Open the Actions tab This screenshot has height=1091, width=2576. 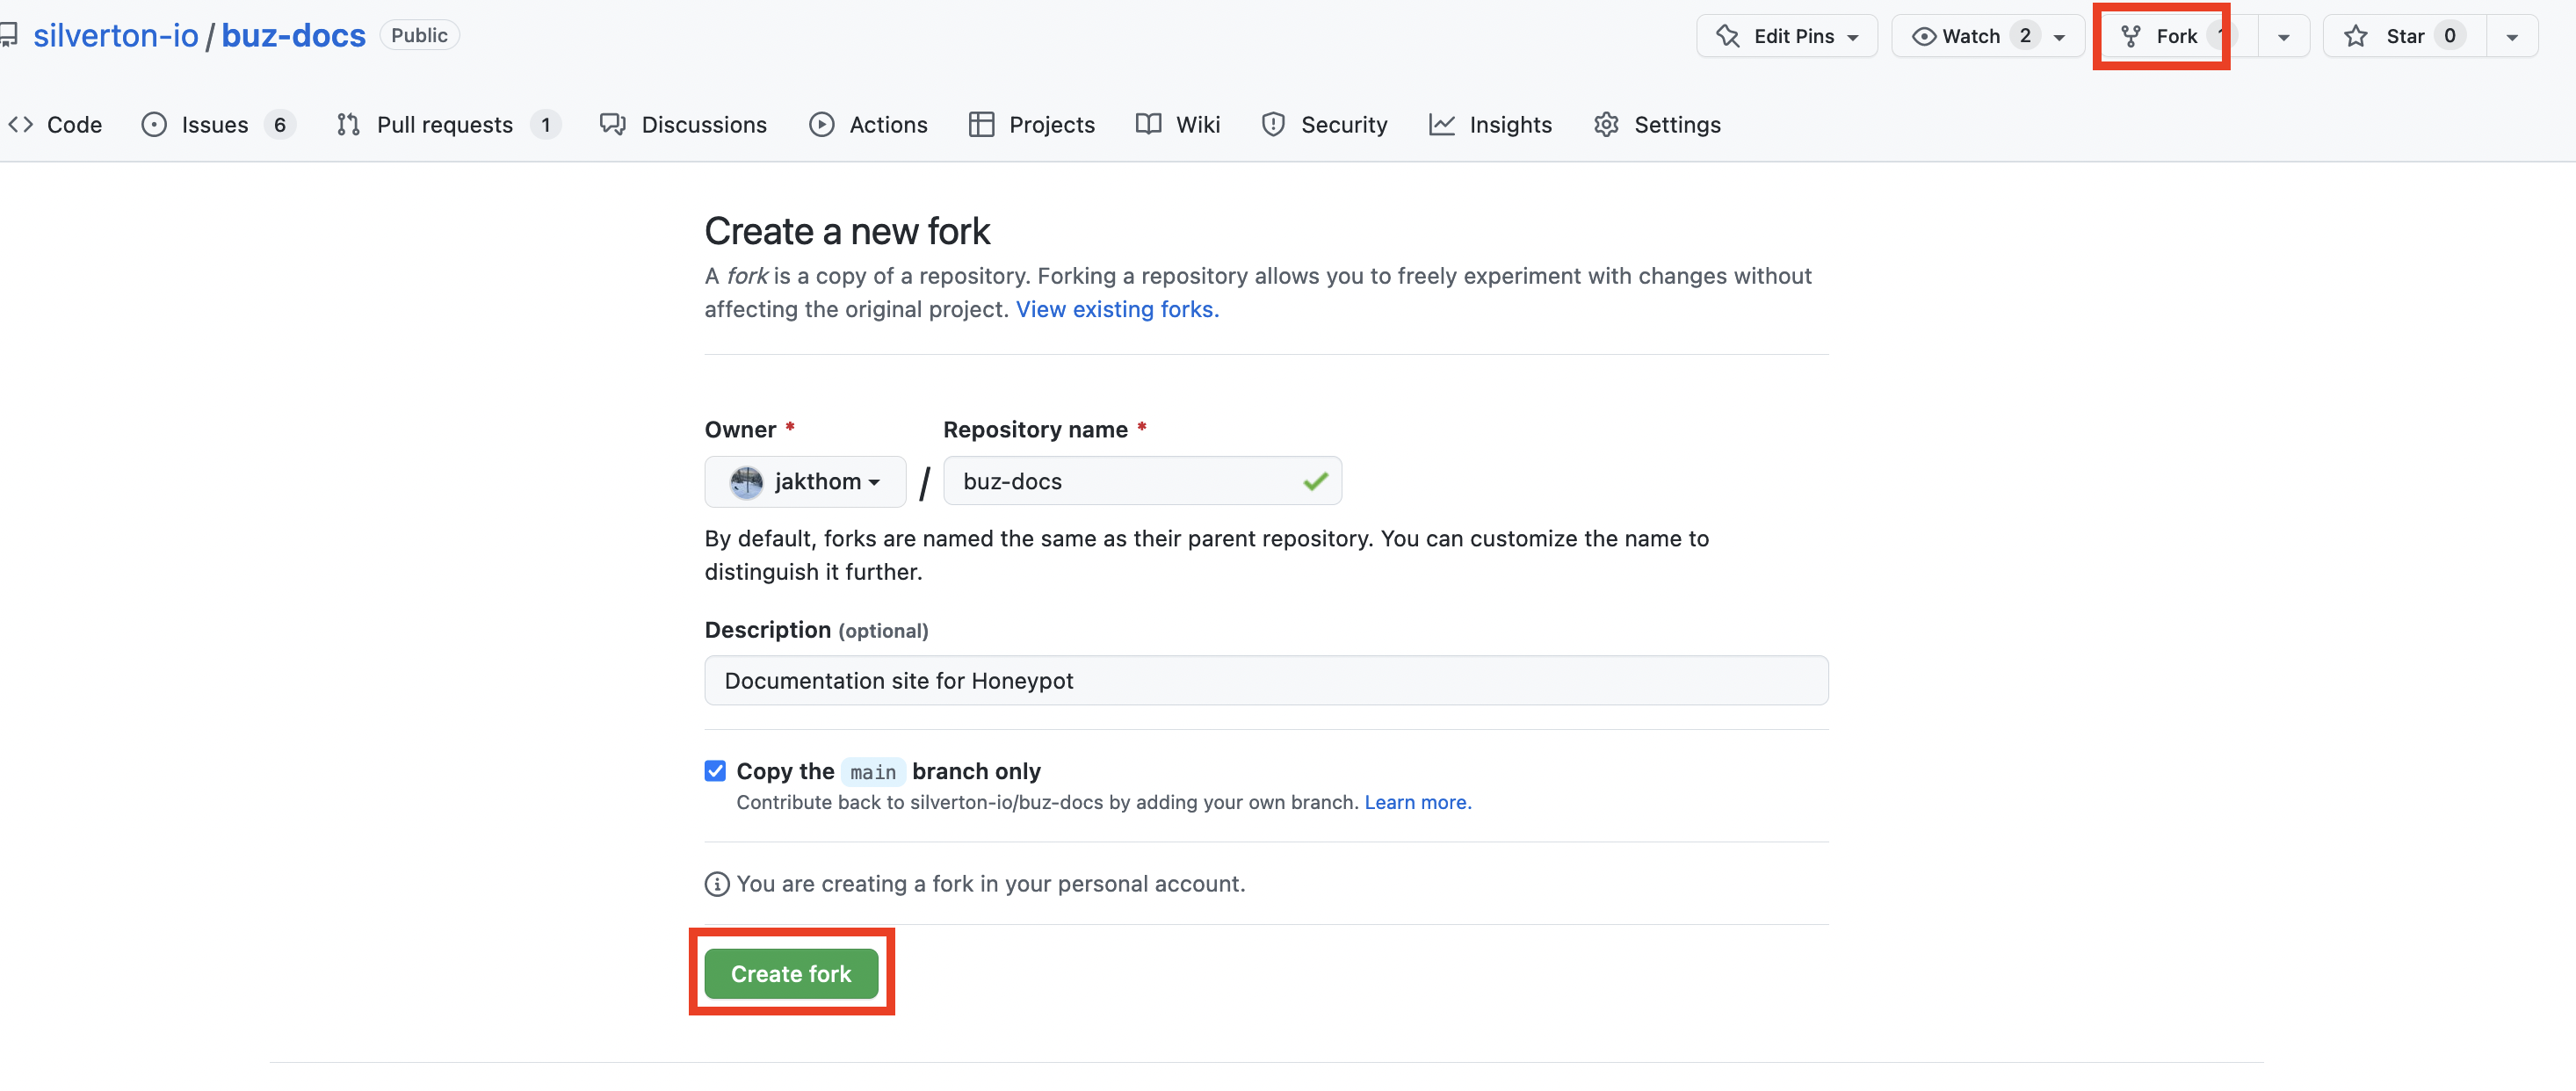[x=868, y=125]
